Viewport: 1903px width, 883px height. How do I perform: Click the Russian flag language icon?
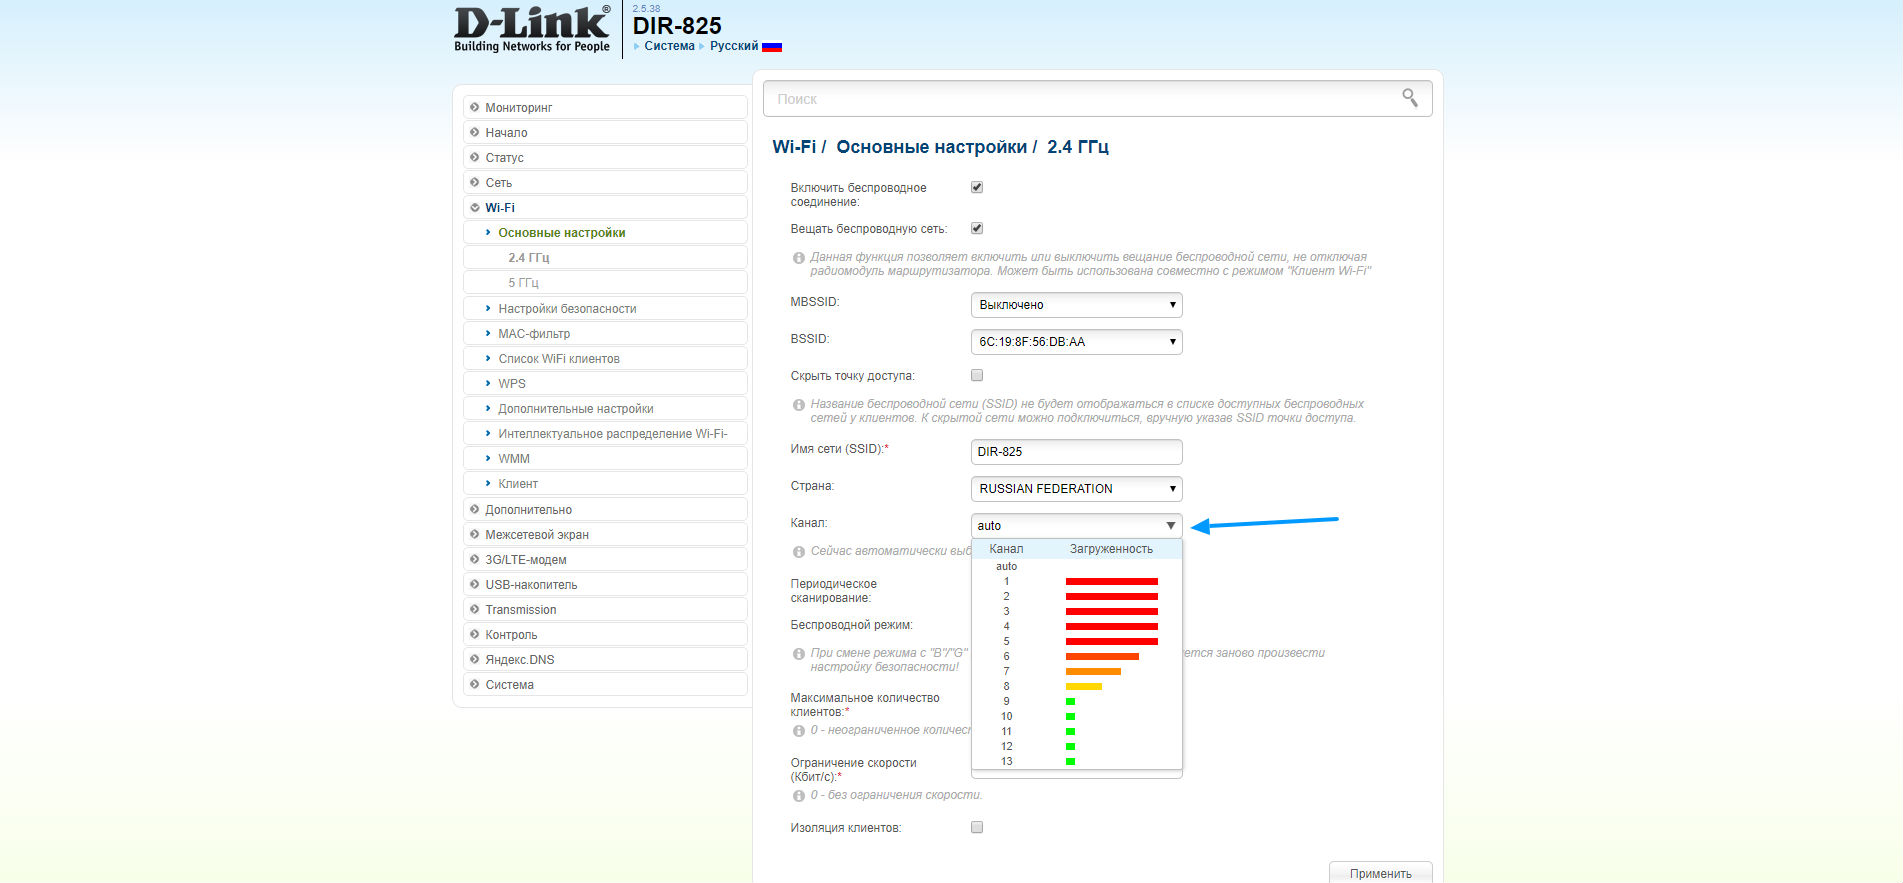coord(772,46)
